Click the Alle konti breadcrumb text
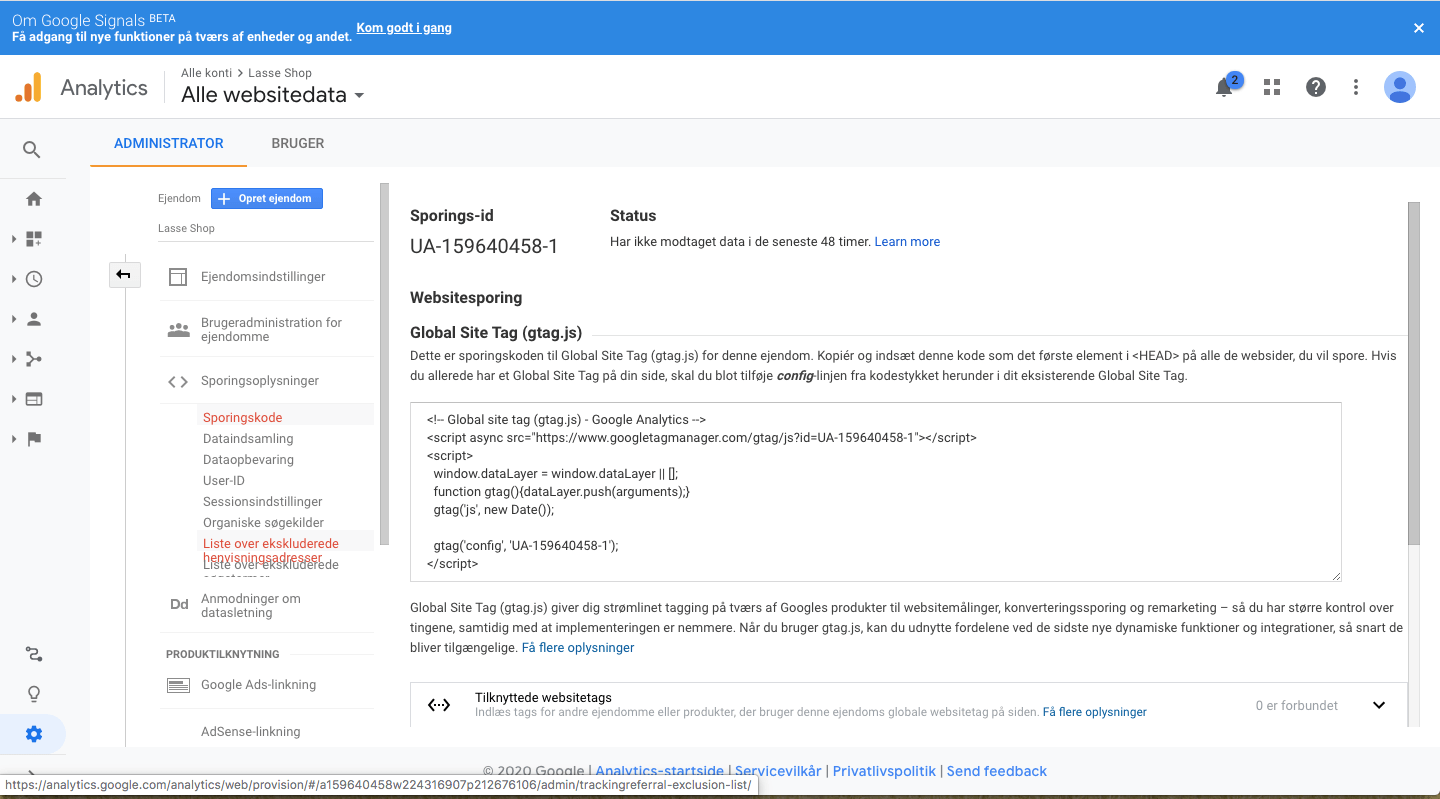 pos(206,73)
